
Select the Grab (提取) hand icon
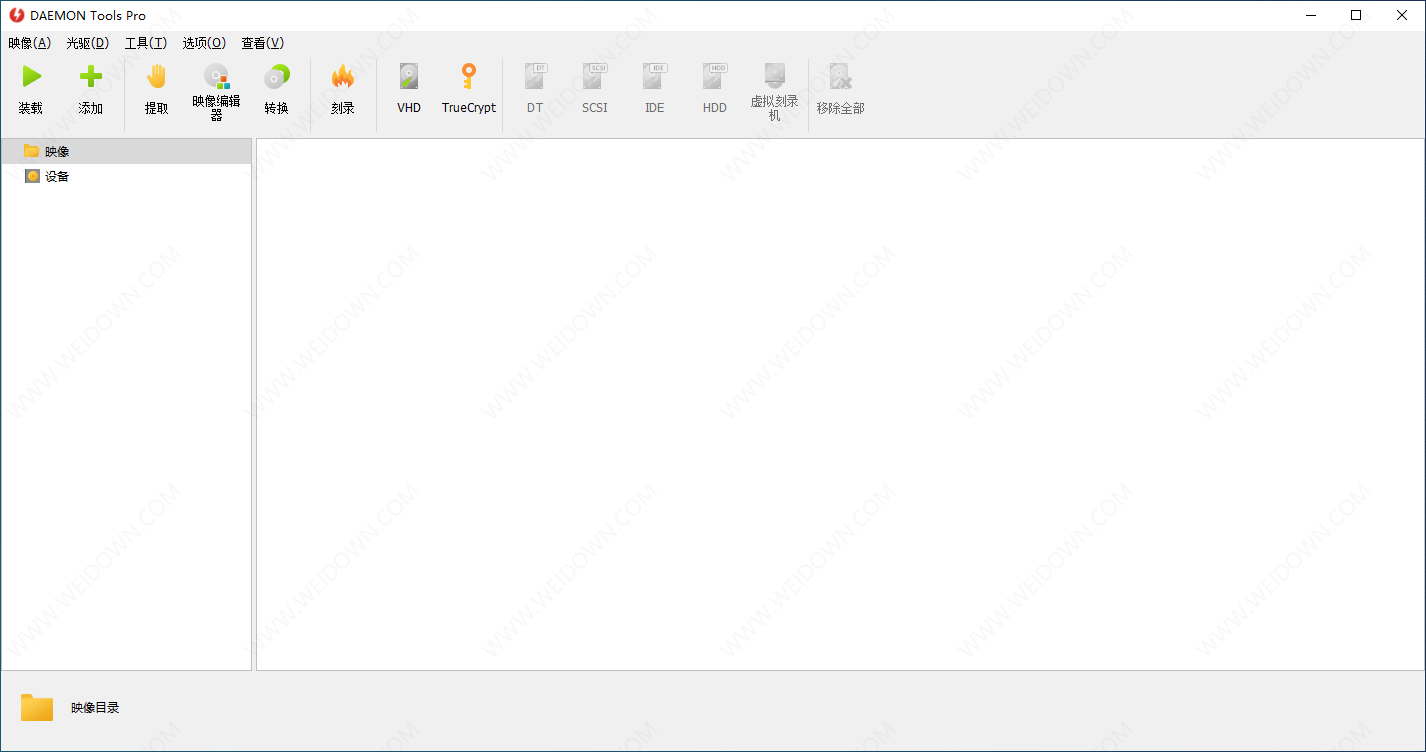[157, 77]
